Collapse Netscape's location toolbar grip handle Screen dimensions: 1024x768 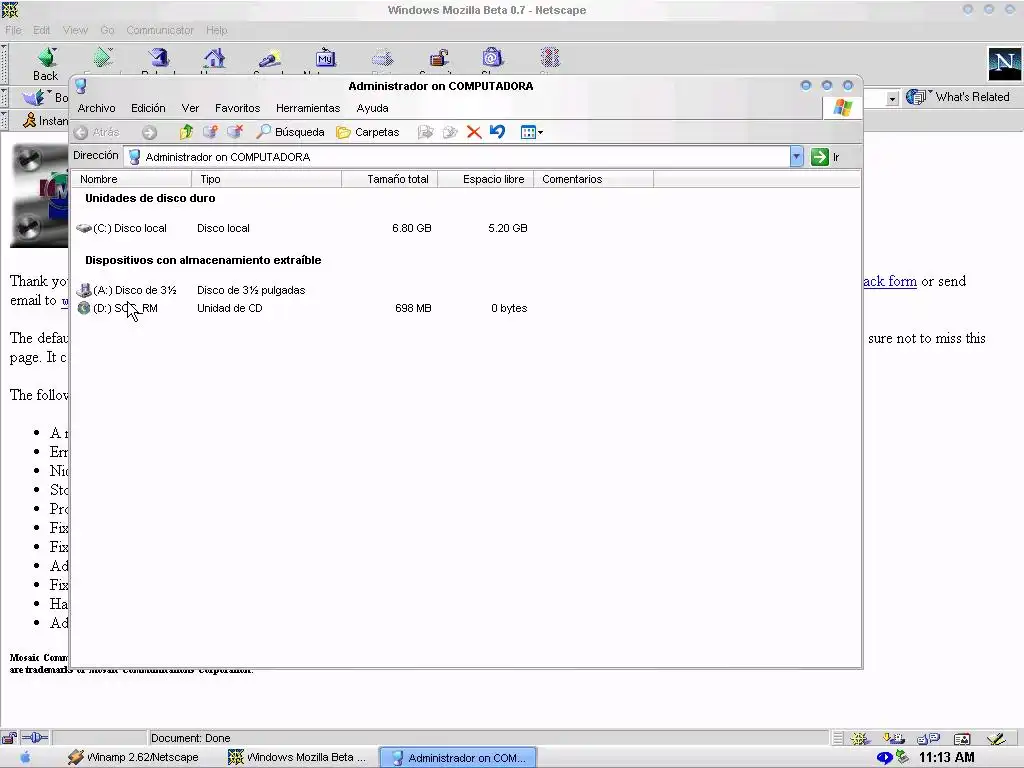4,97
